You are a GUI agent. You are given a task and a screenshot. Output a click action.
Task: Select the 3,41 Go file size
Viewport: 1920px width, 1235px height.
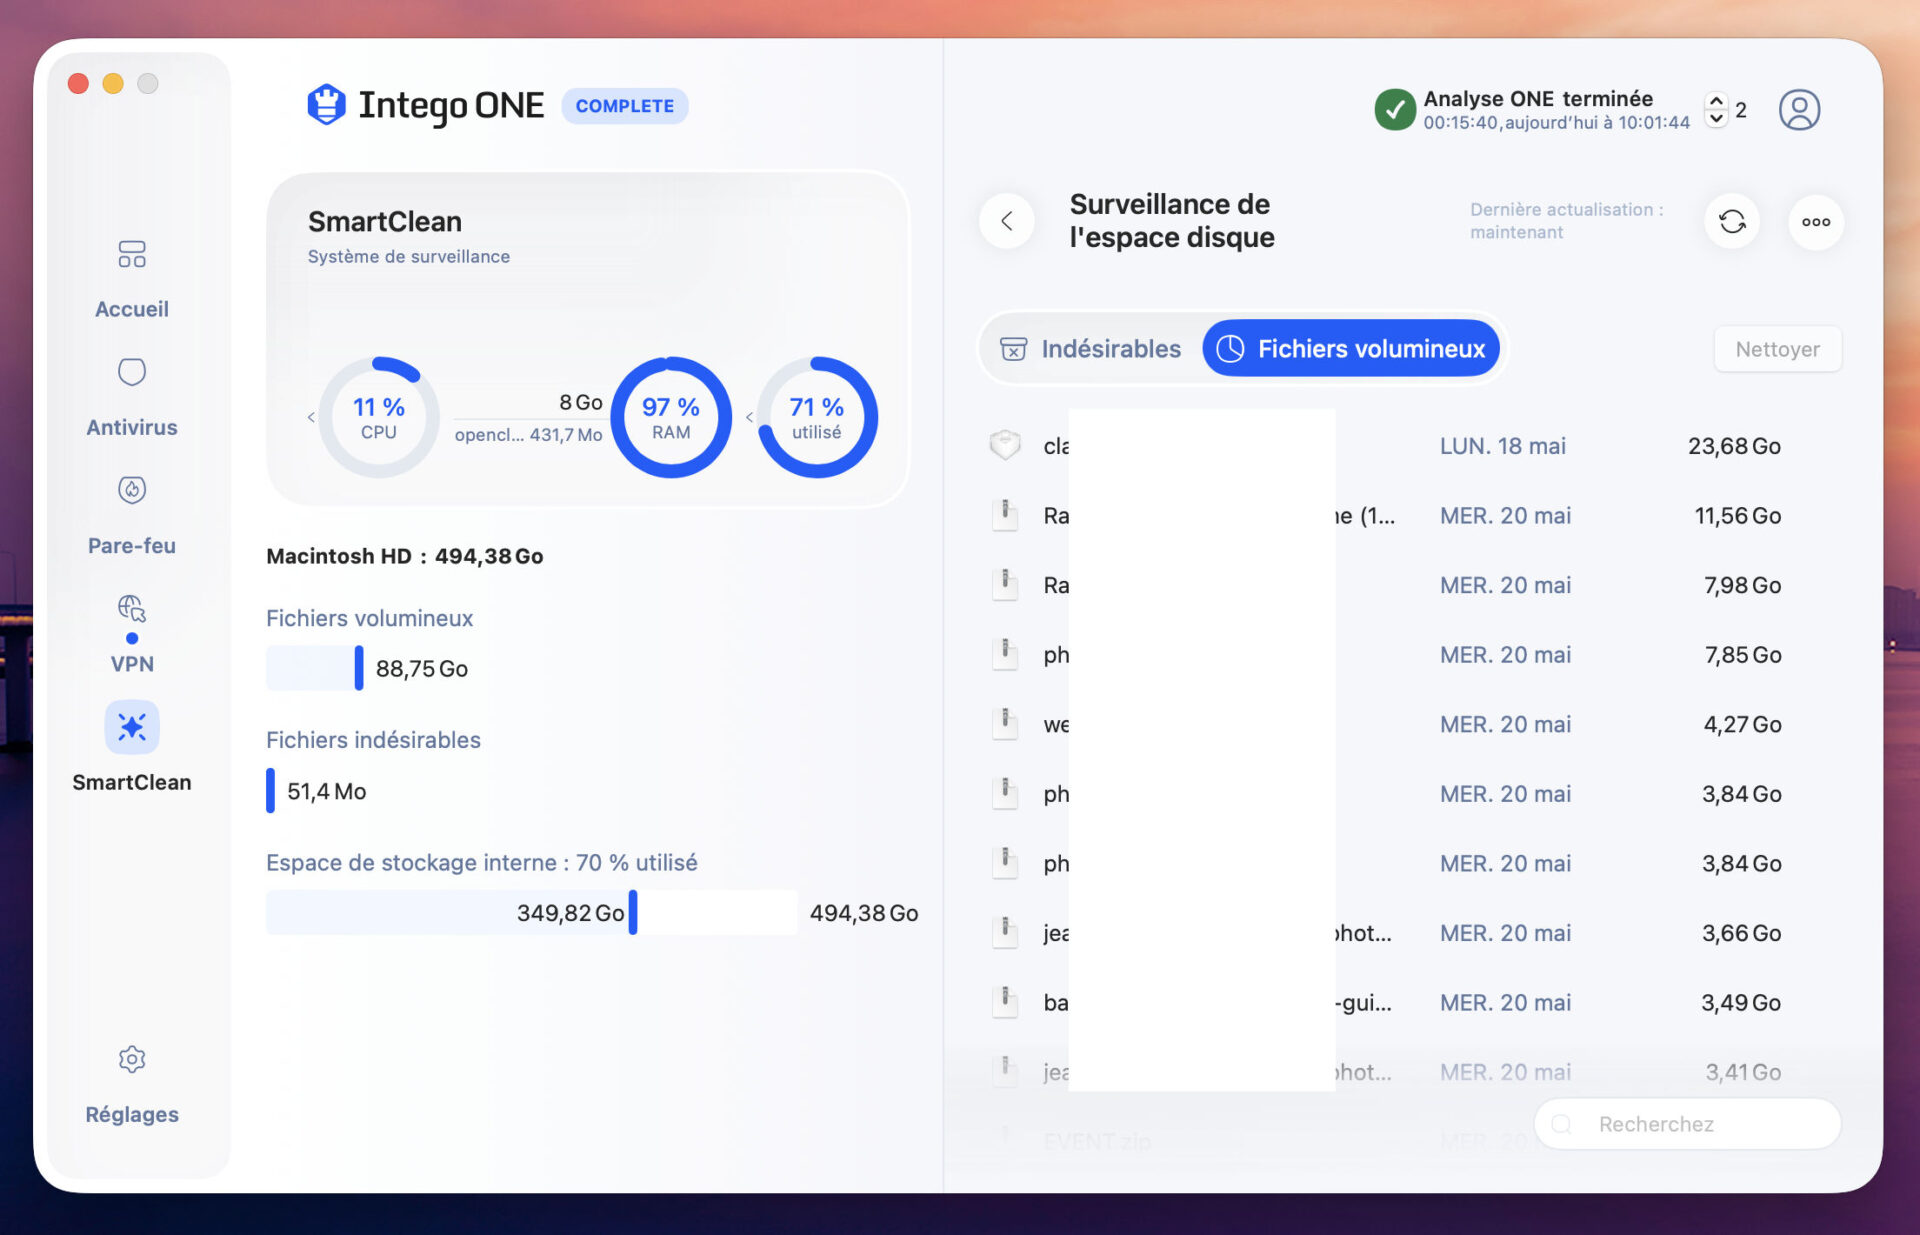1743,1072
